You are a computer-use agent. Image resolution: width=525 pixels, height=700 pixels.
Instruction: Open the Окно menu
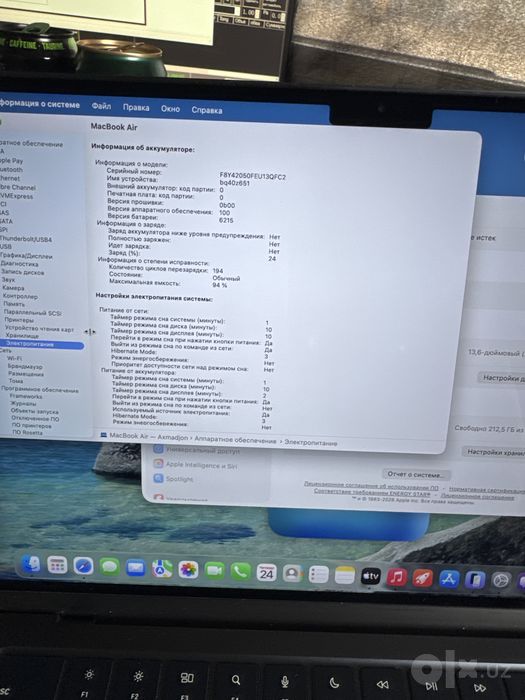click(171, 109)
